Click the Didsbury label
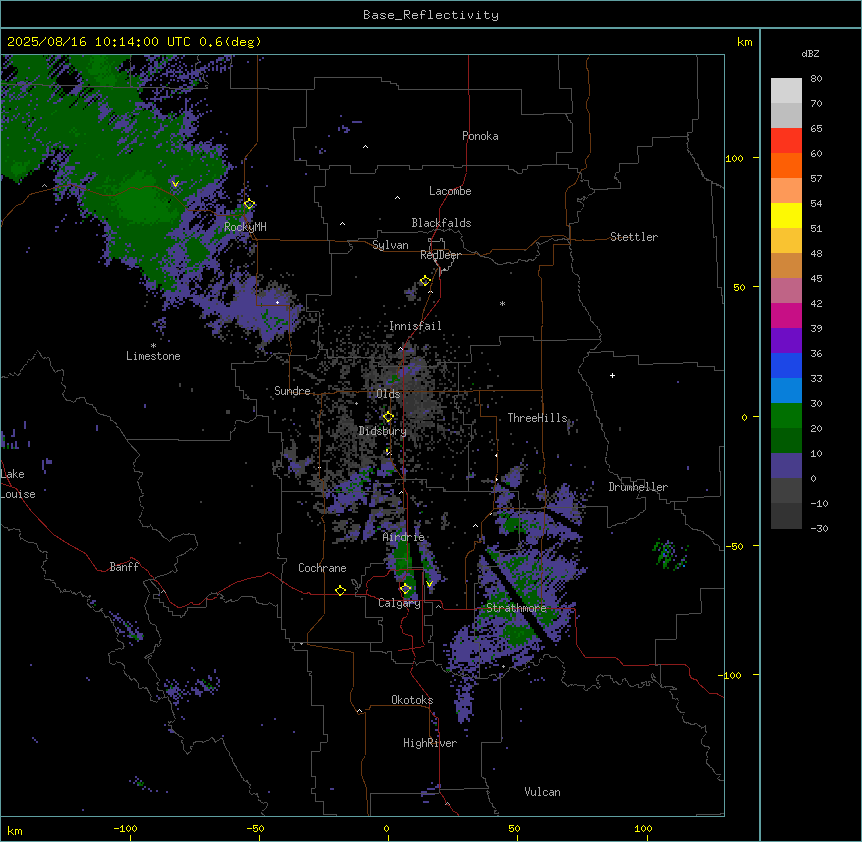Screen dimensions: 862x842 pos(383,431)
